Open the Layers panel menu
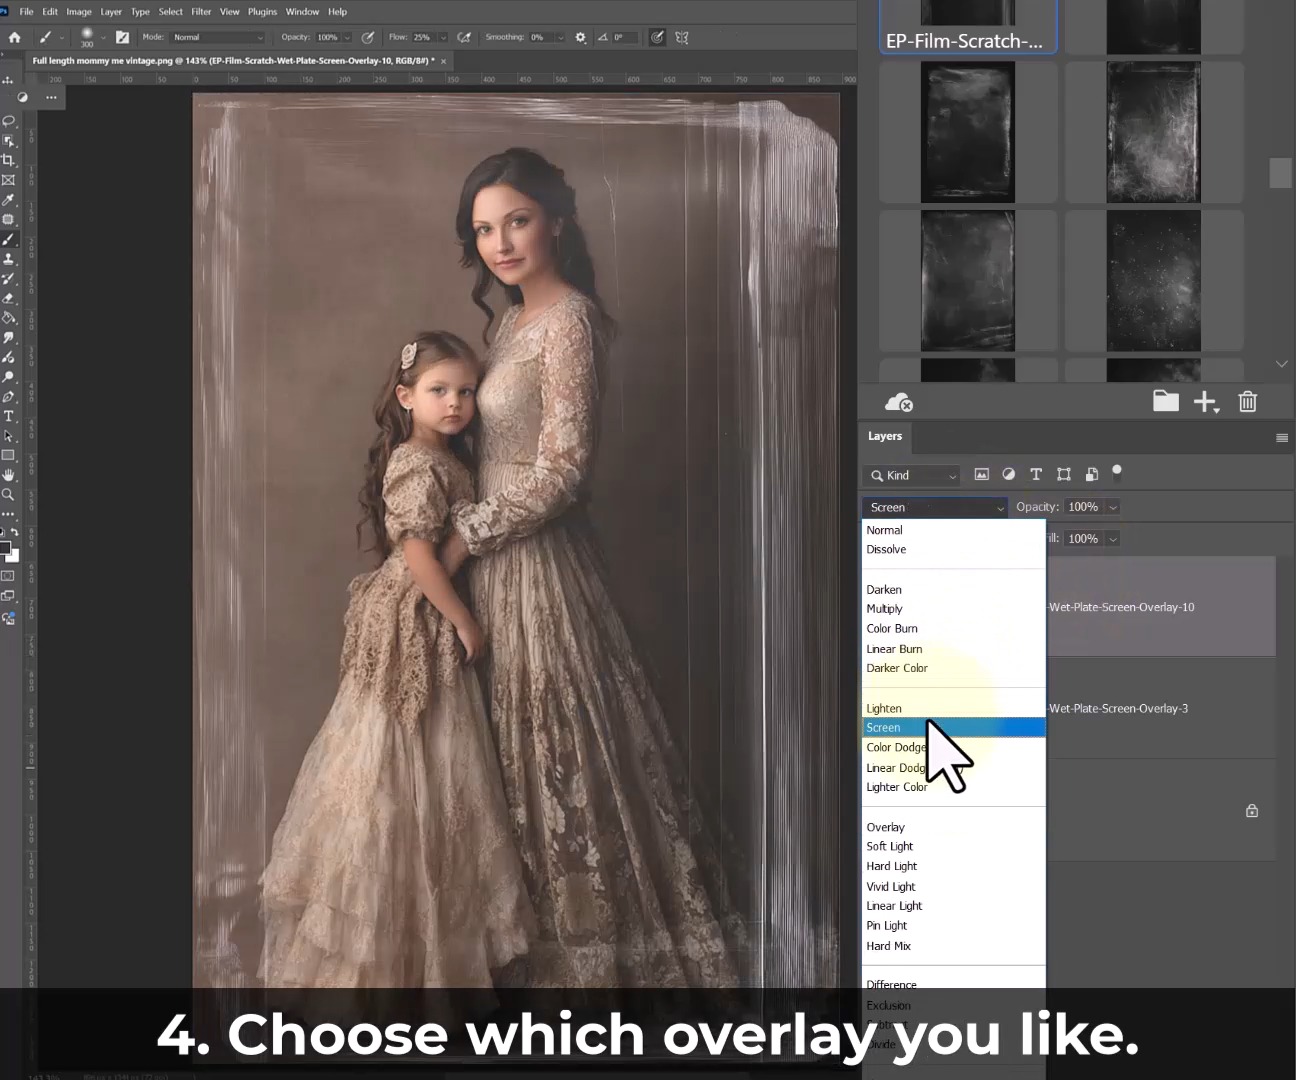Screen dimensions: 1296x1080 tap(1282, 438)
